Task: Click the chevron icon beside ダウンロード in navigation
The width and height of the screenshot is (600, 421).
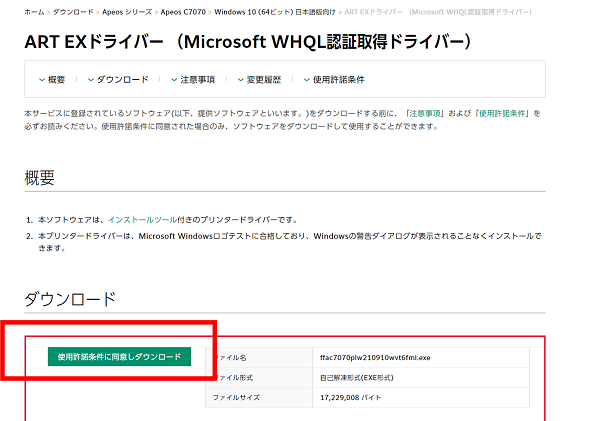Action: click(92, 79)
